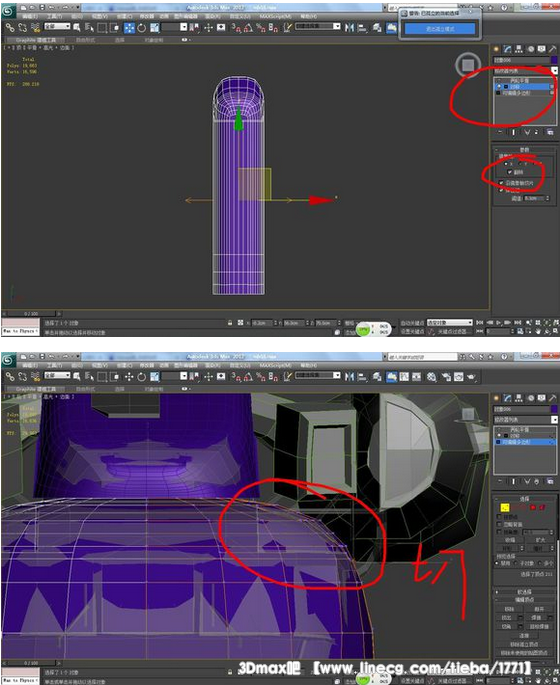Viewport: 560px width, 685px height.
Task: Enable 按角度 checkbox in lower panel
Action: point(499,532)
